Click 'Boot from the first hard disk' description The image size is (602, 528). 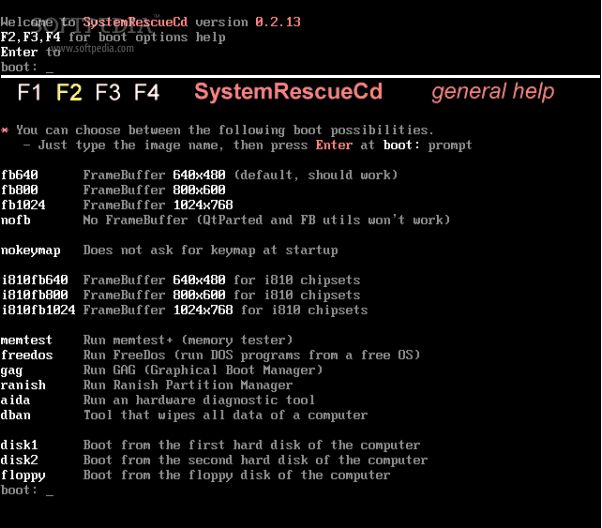251,445
